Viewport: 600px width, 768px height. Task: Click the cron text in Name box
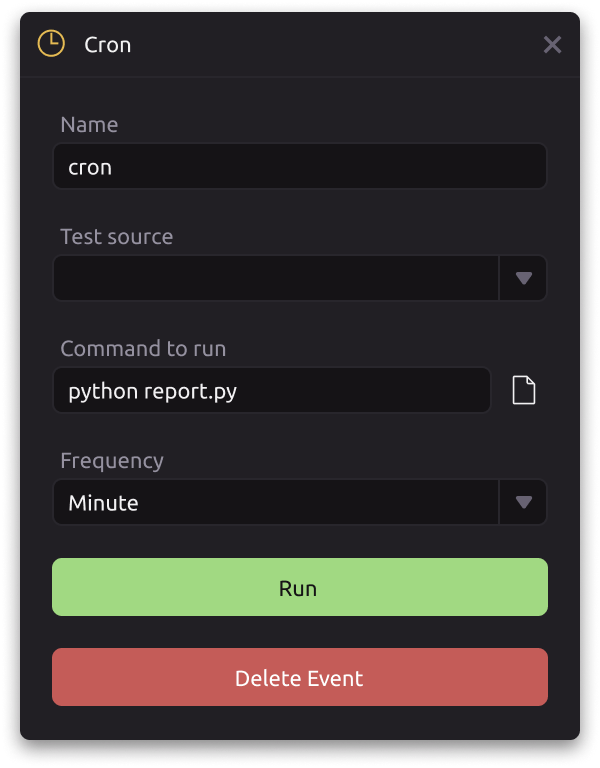90,168
